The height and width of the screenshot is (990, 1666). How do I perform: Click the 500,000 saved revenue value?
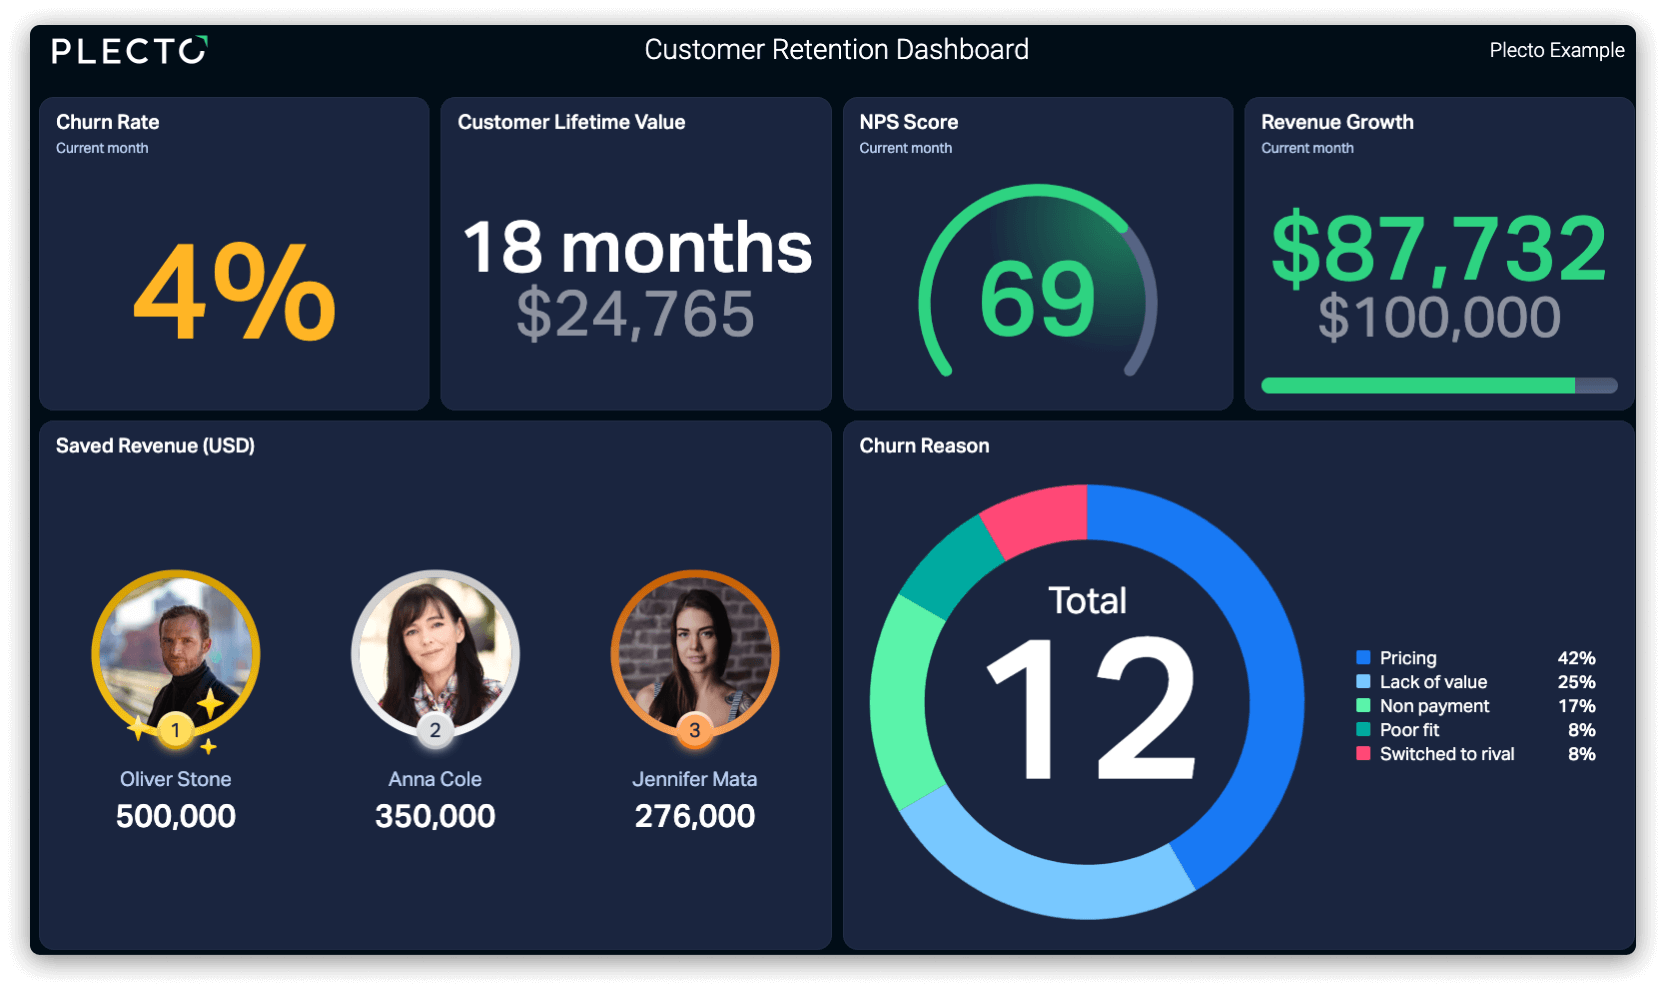click(176, 816)
